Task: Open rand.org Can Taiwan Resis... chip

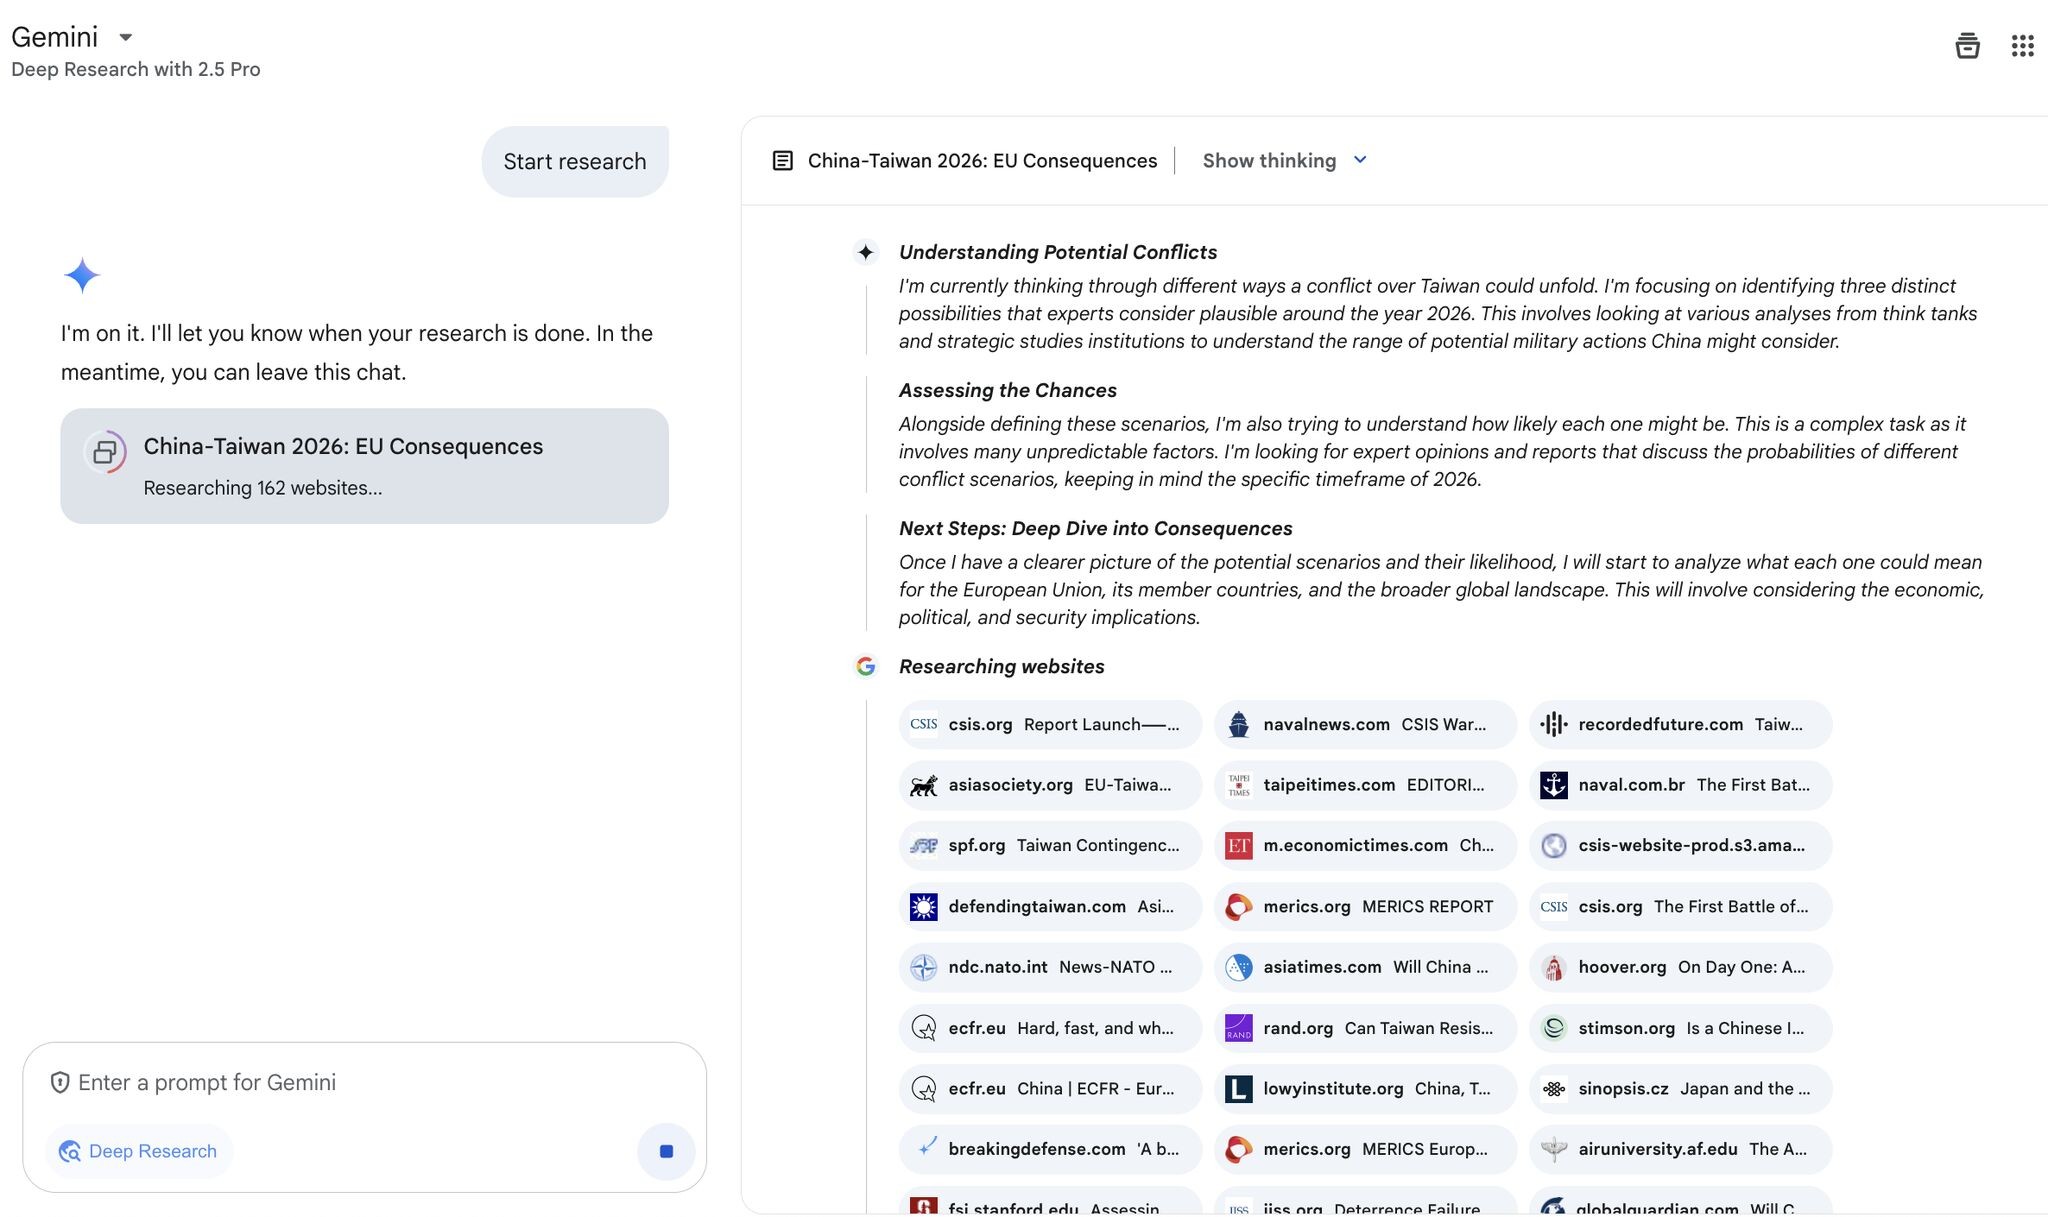Action: coord(1365,1028)
